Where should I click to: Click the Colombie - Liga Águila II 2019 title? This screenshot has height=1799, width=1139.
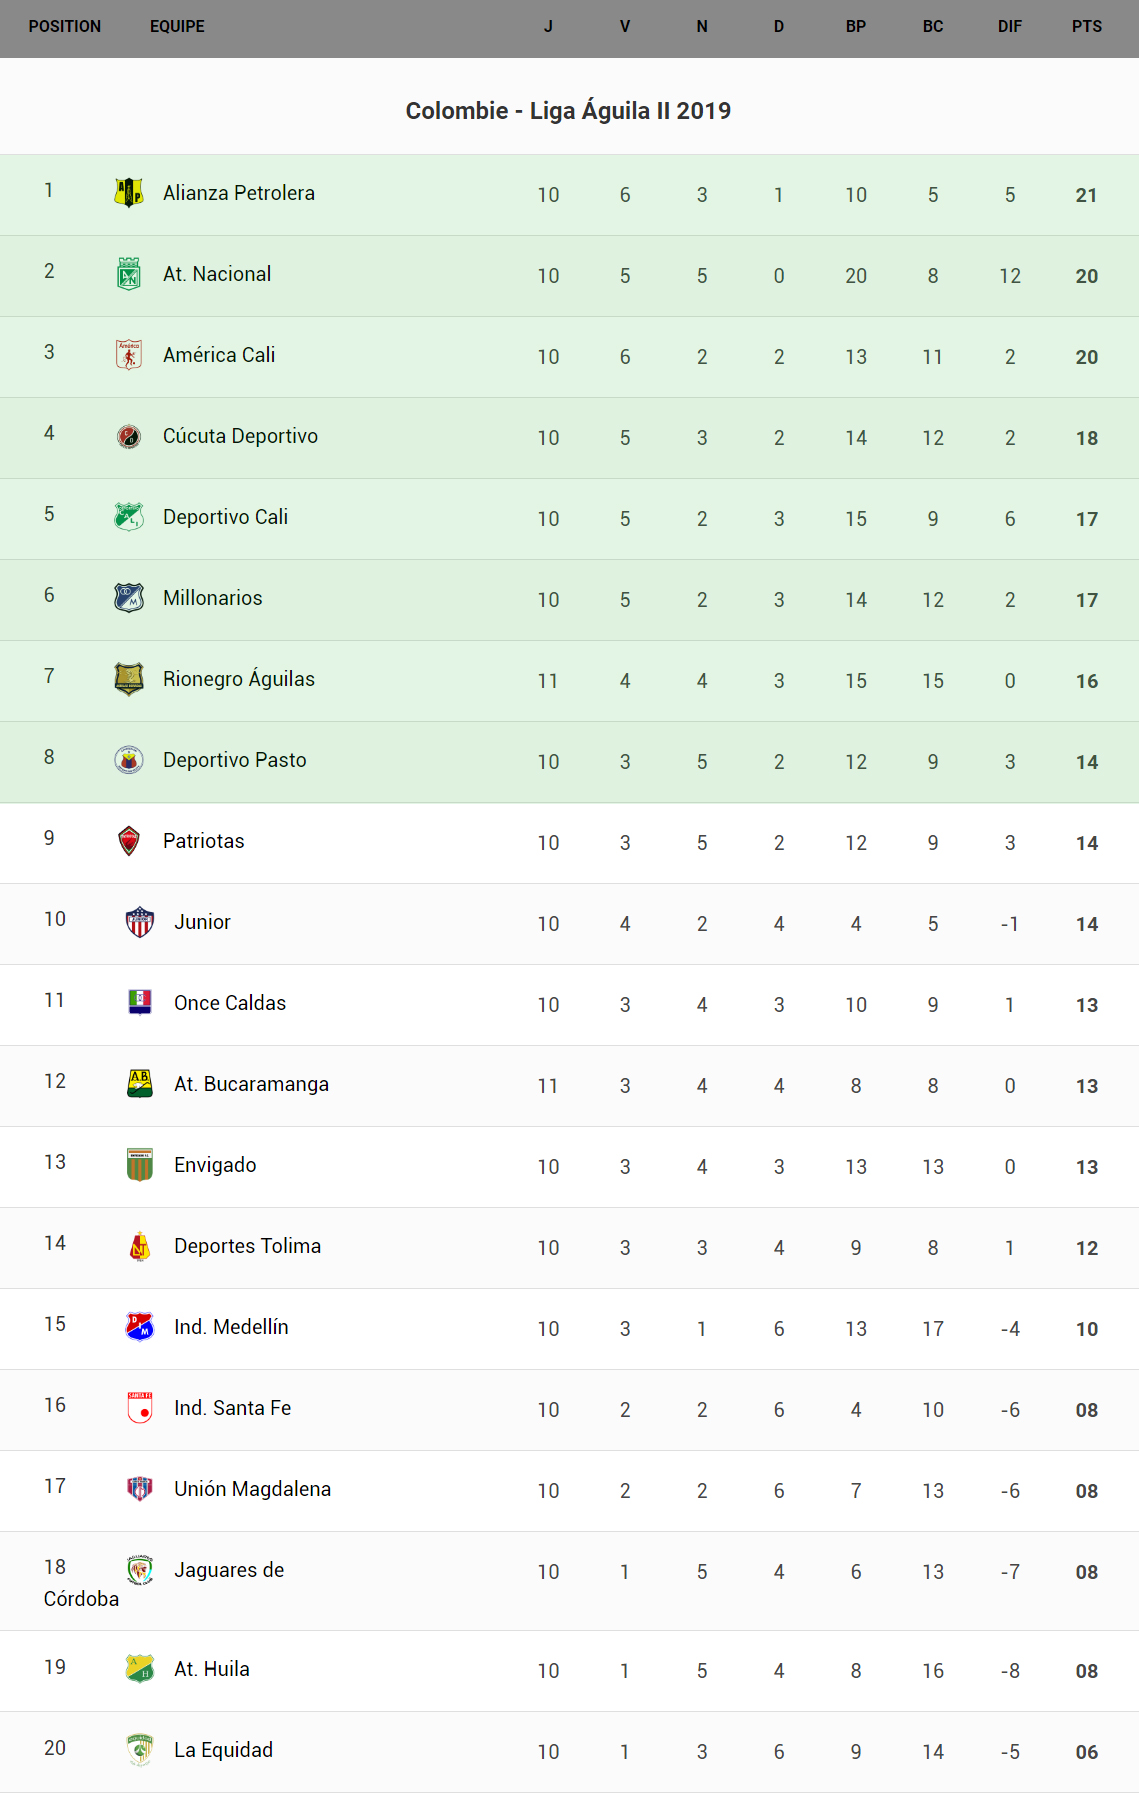[x=568, y=111]
